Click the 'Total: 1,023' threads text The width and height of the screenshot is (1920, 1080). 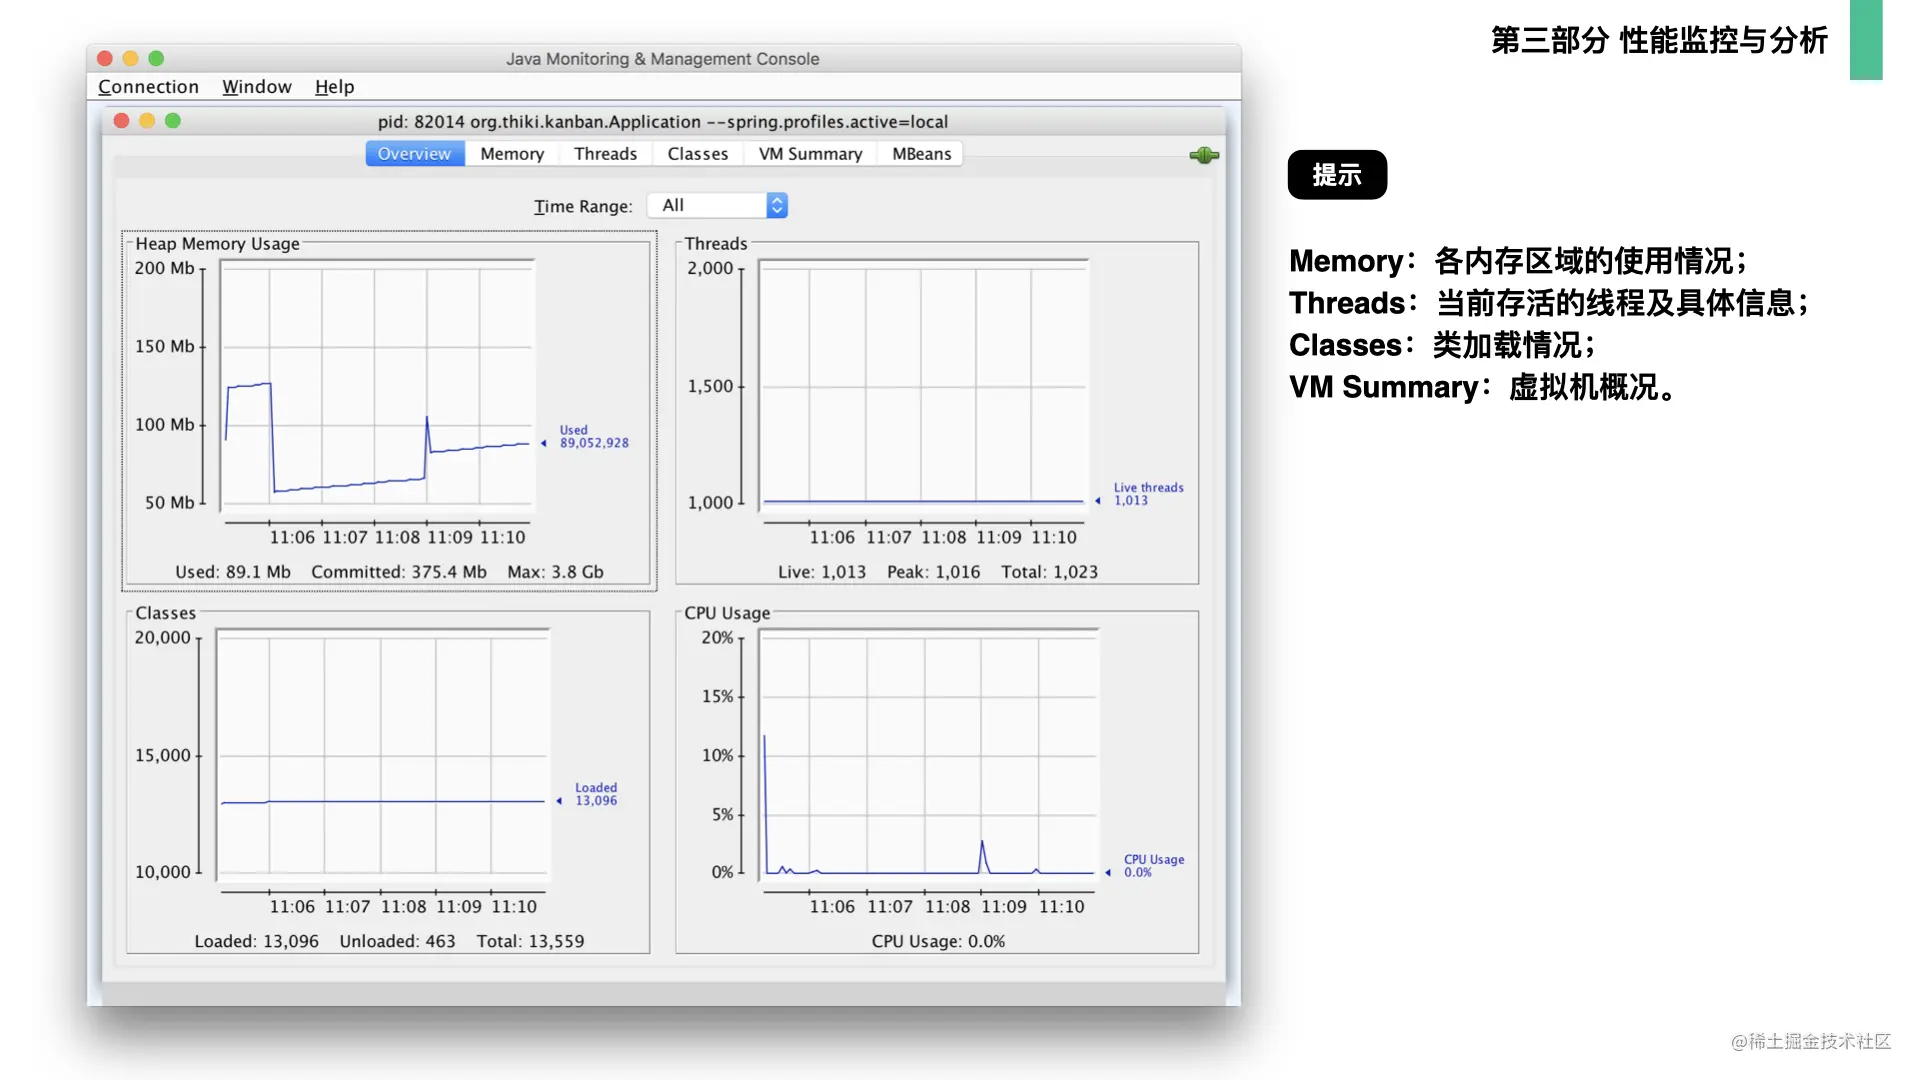click(1049, 572)
